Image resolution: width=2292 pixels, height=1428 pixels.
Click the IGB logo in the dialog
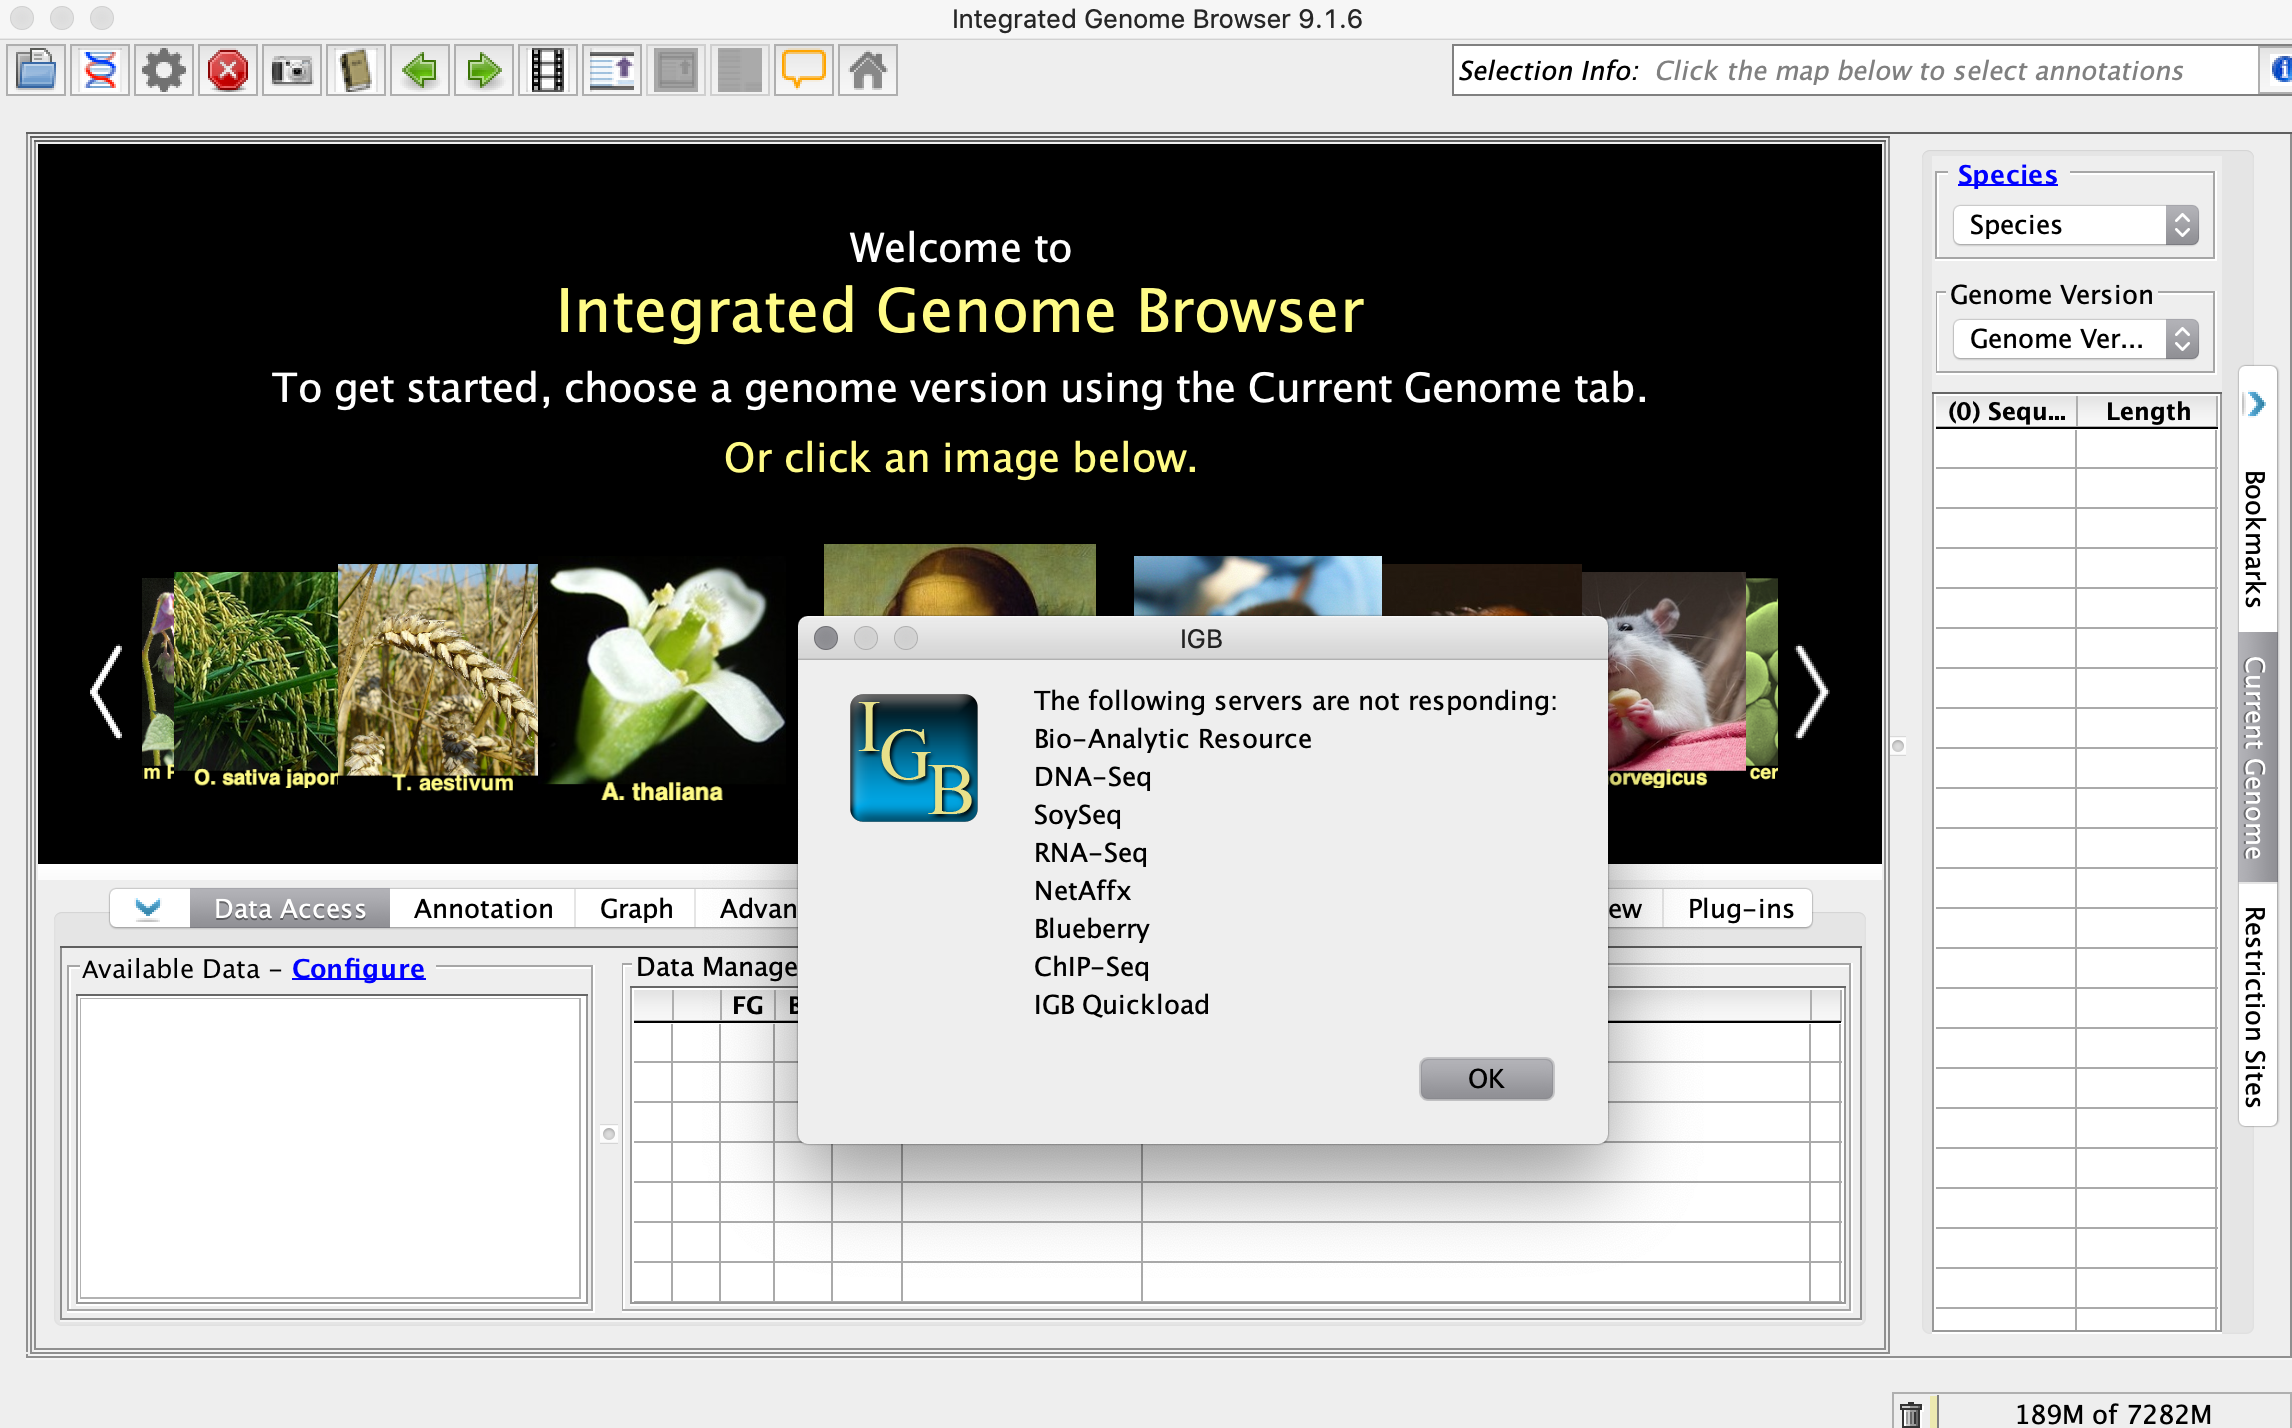tap(914, 758)
